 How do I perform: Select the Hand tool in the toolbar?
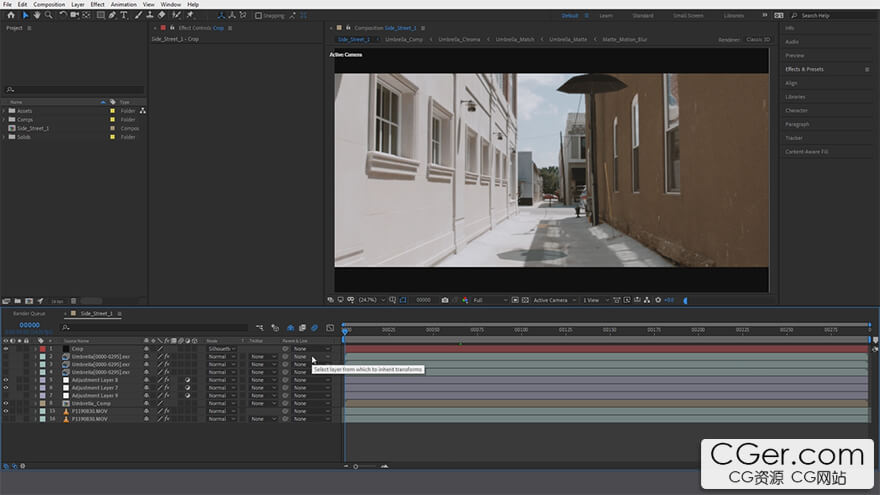[37, 15]
